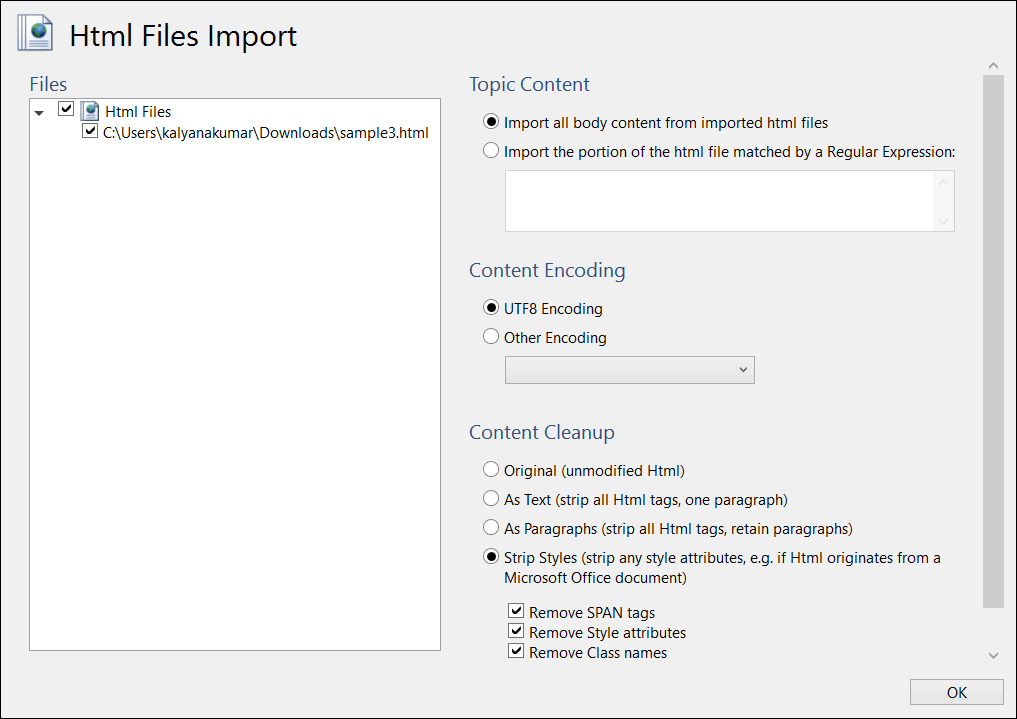This screenshot has width=1017, height=719.
Task: Select As Text cleanup option
Action: 491,499
